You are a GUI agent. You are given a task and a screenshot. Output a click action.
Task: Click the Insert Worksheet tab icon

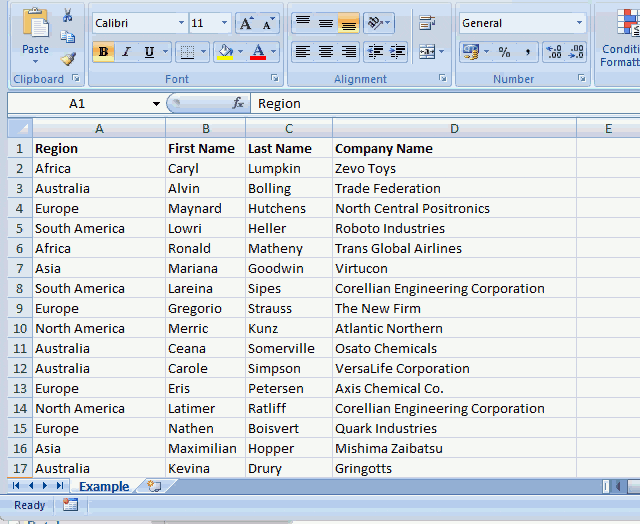pyautogui.click(x=153, y=487)
